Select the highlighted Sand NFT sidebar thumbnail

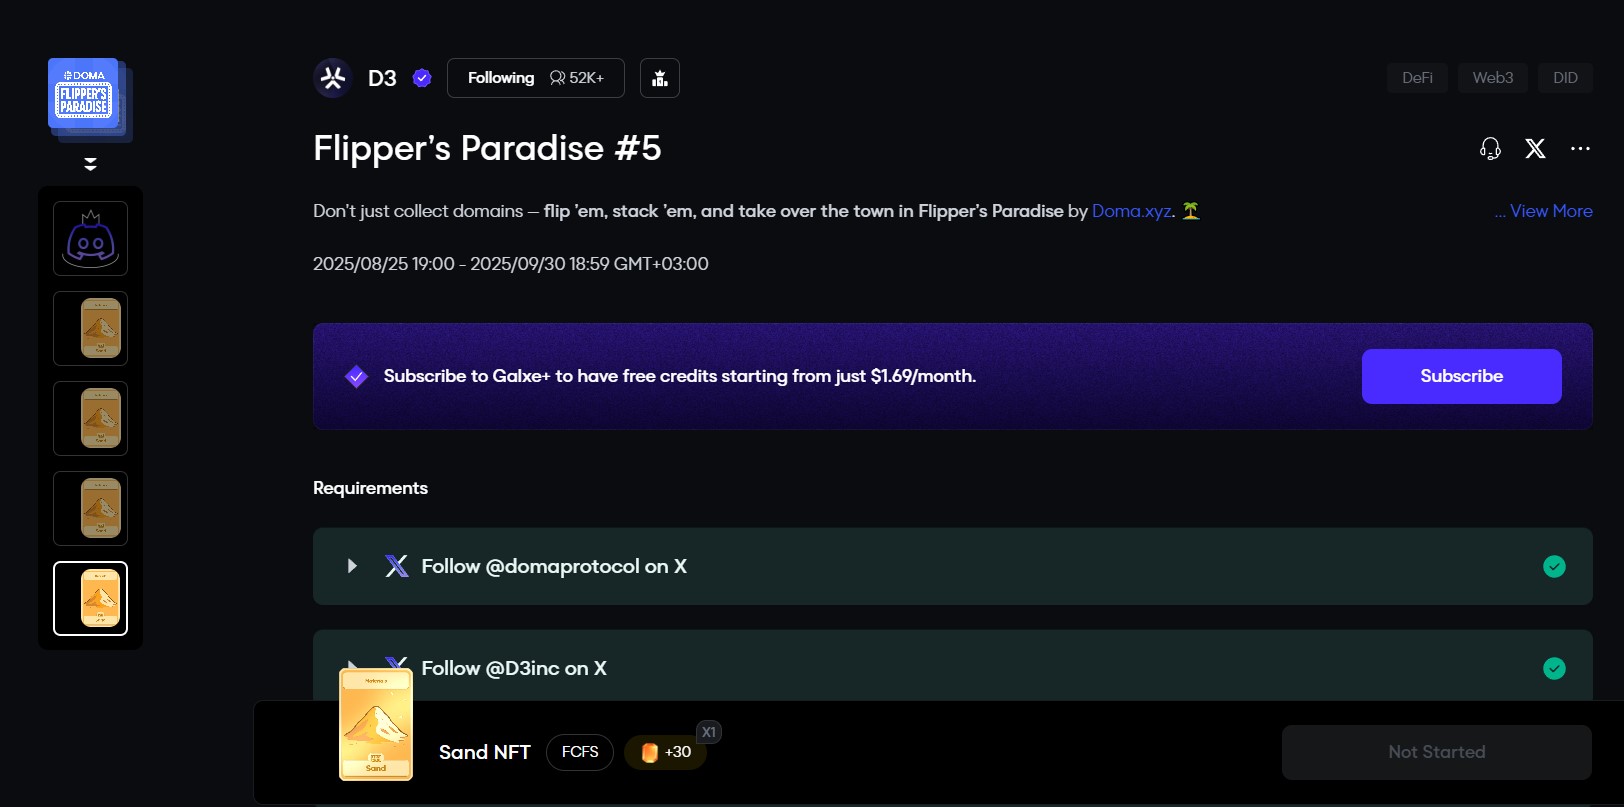[90, 598]
